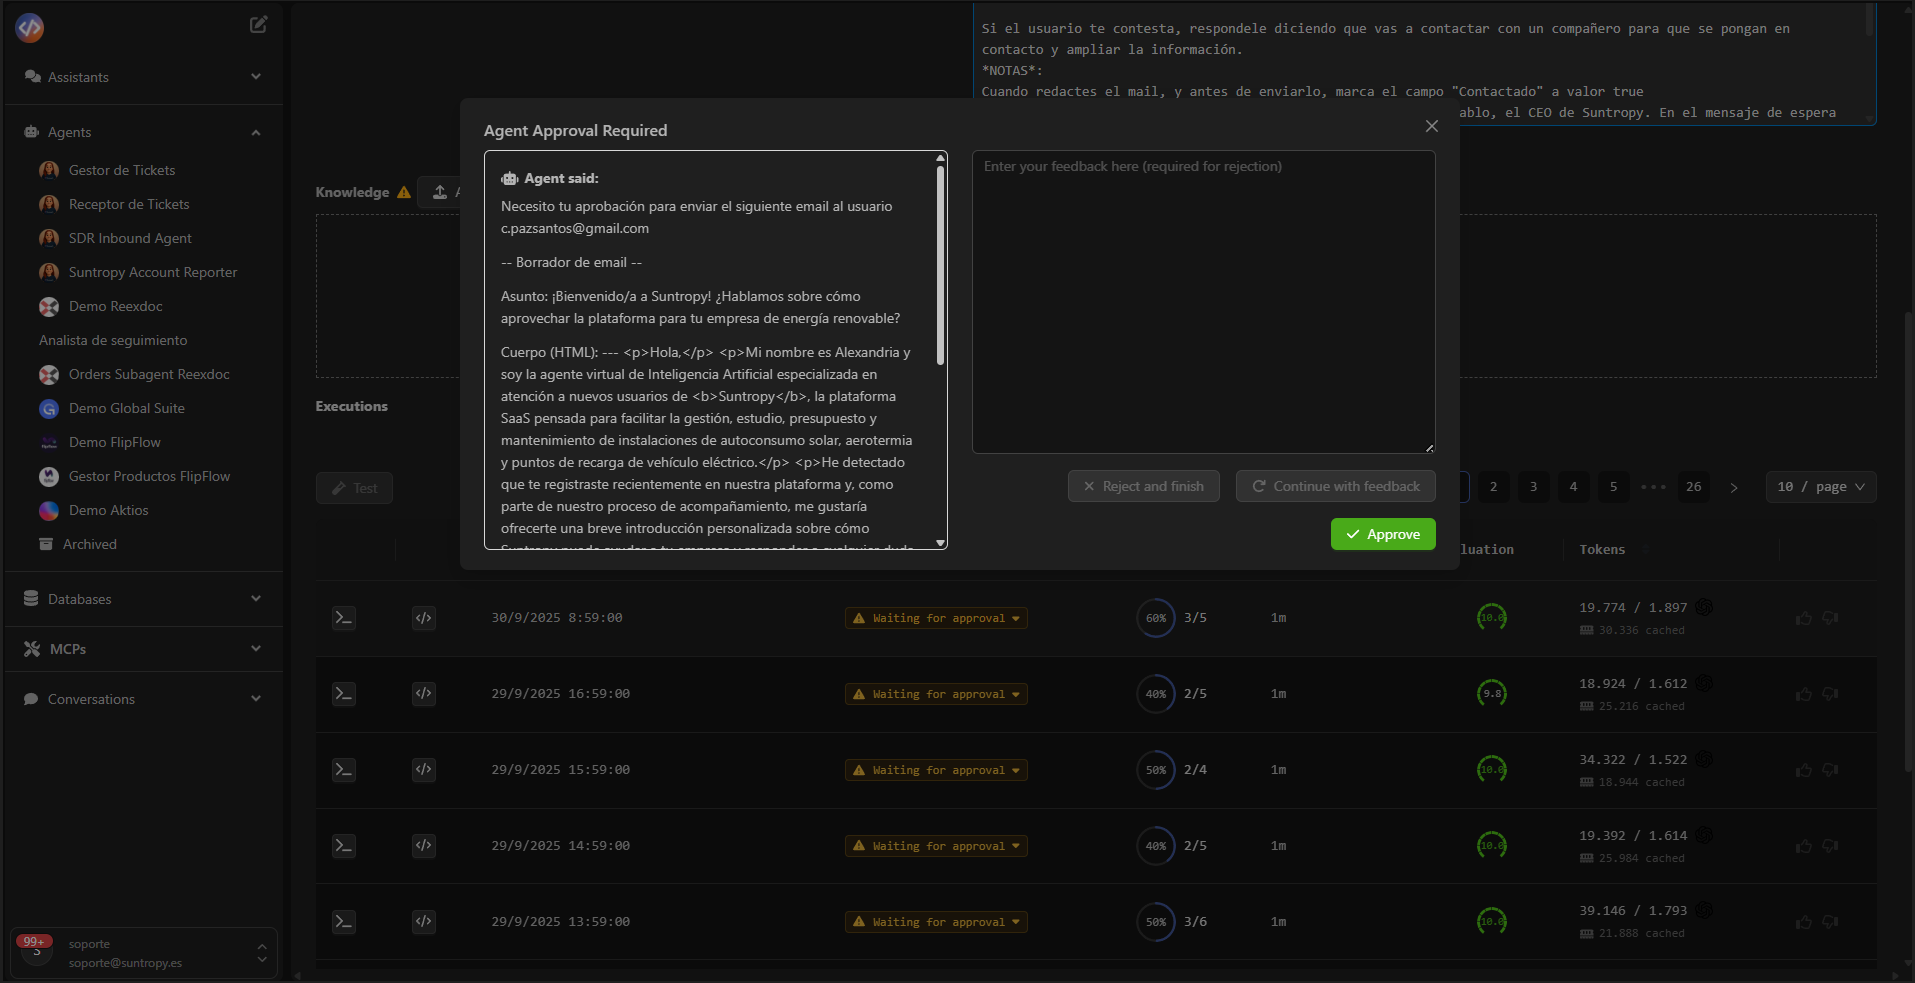Click the Knowledge upload button
This screenshot has width=1915, height=983.
pos(439,192)
